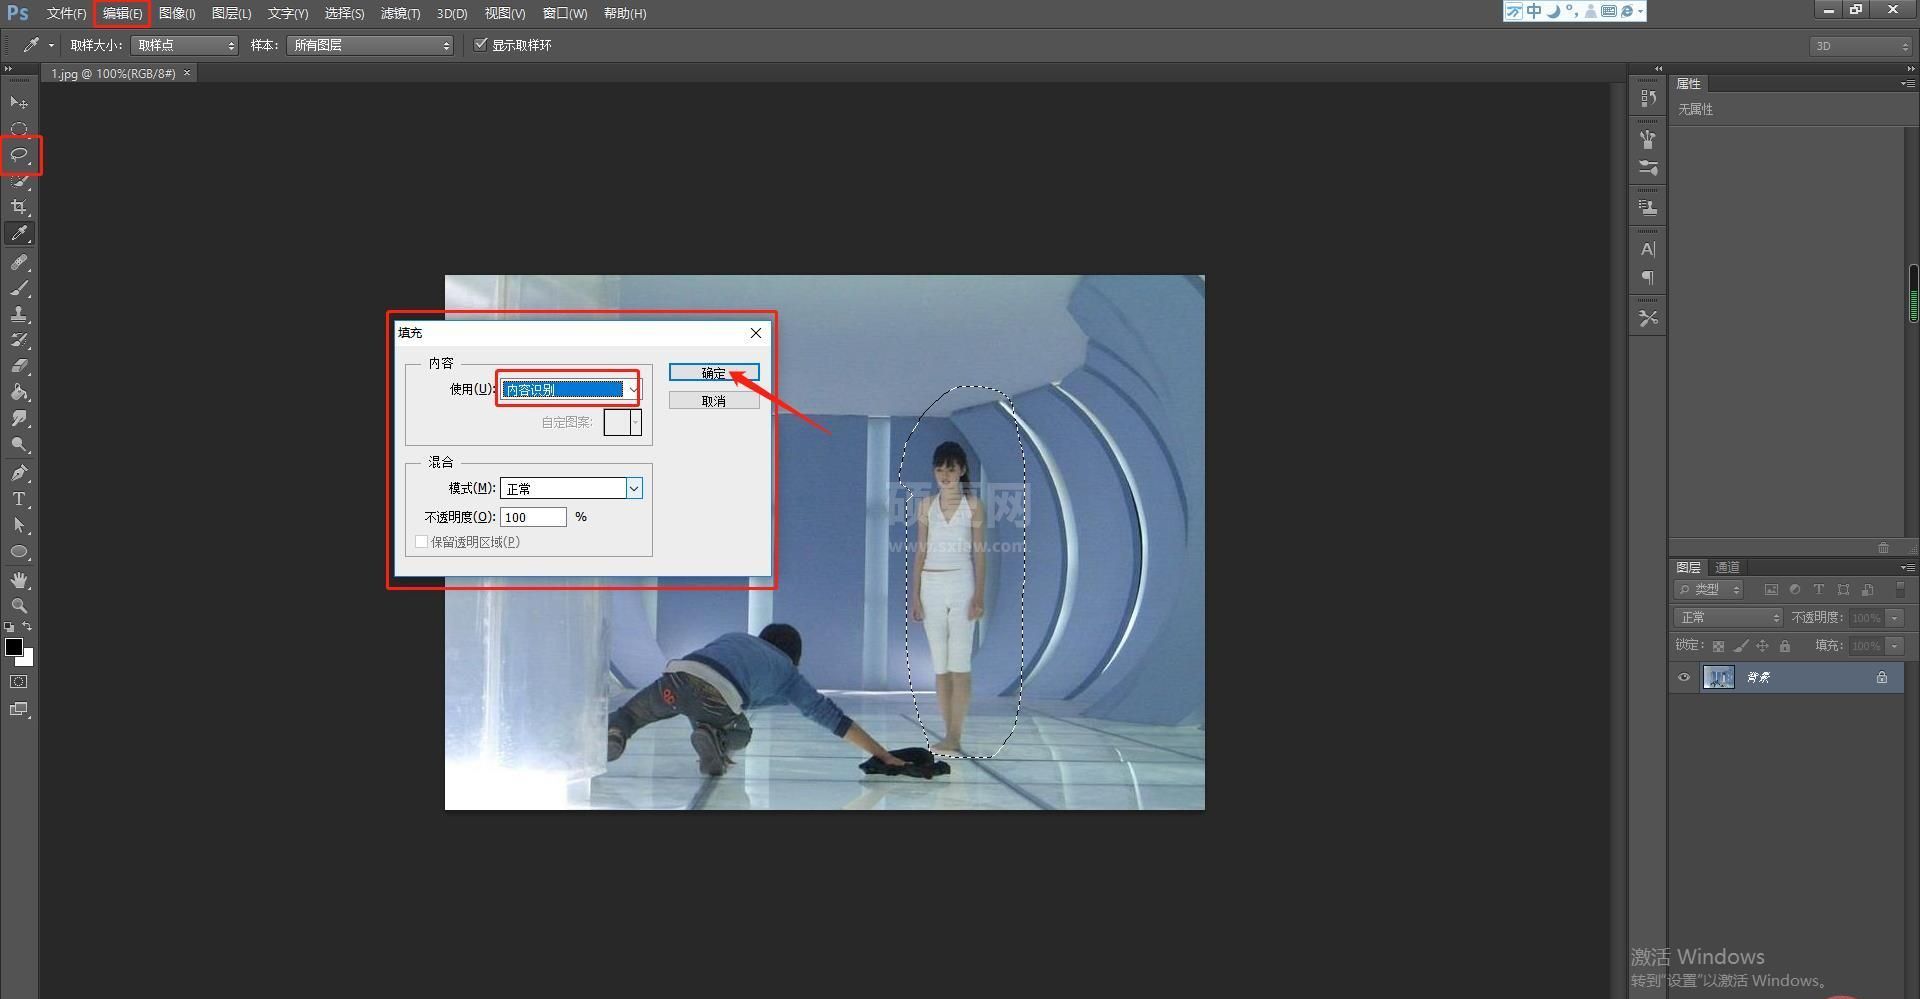Toggle lock all for layer
This screenshot has height=999, width=1920.
[x=1785, y=646]
